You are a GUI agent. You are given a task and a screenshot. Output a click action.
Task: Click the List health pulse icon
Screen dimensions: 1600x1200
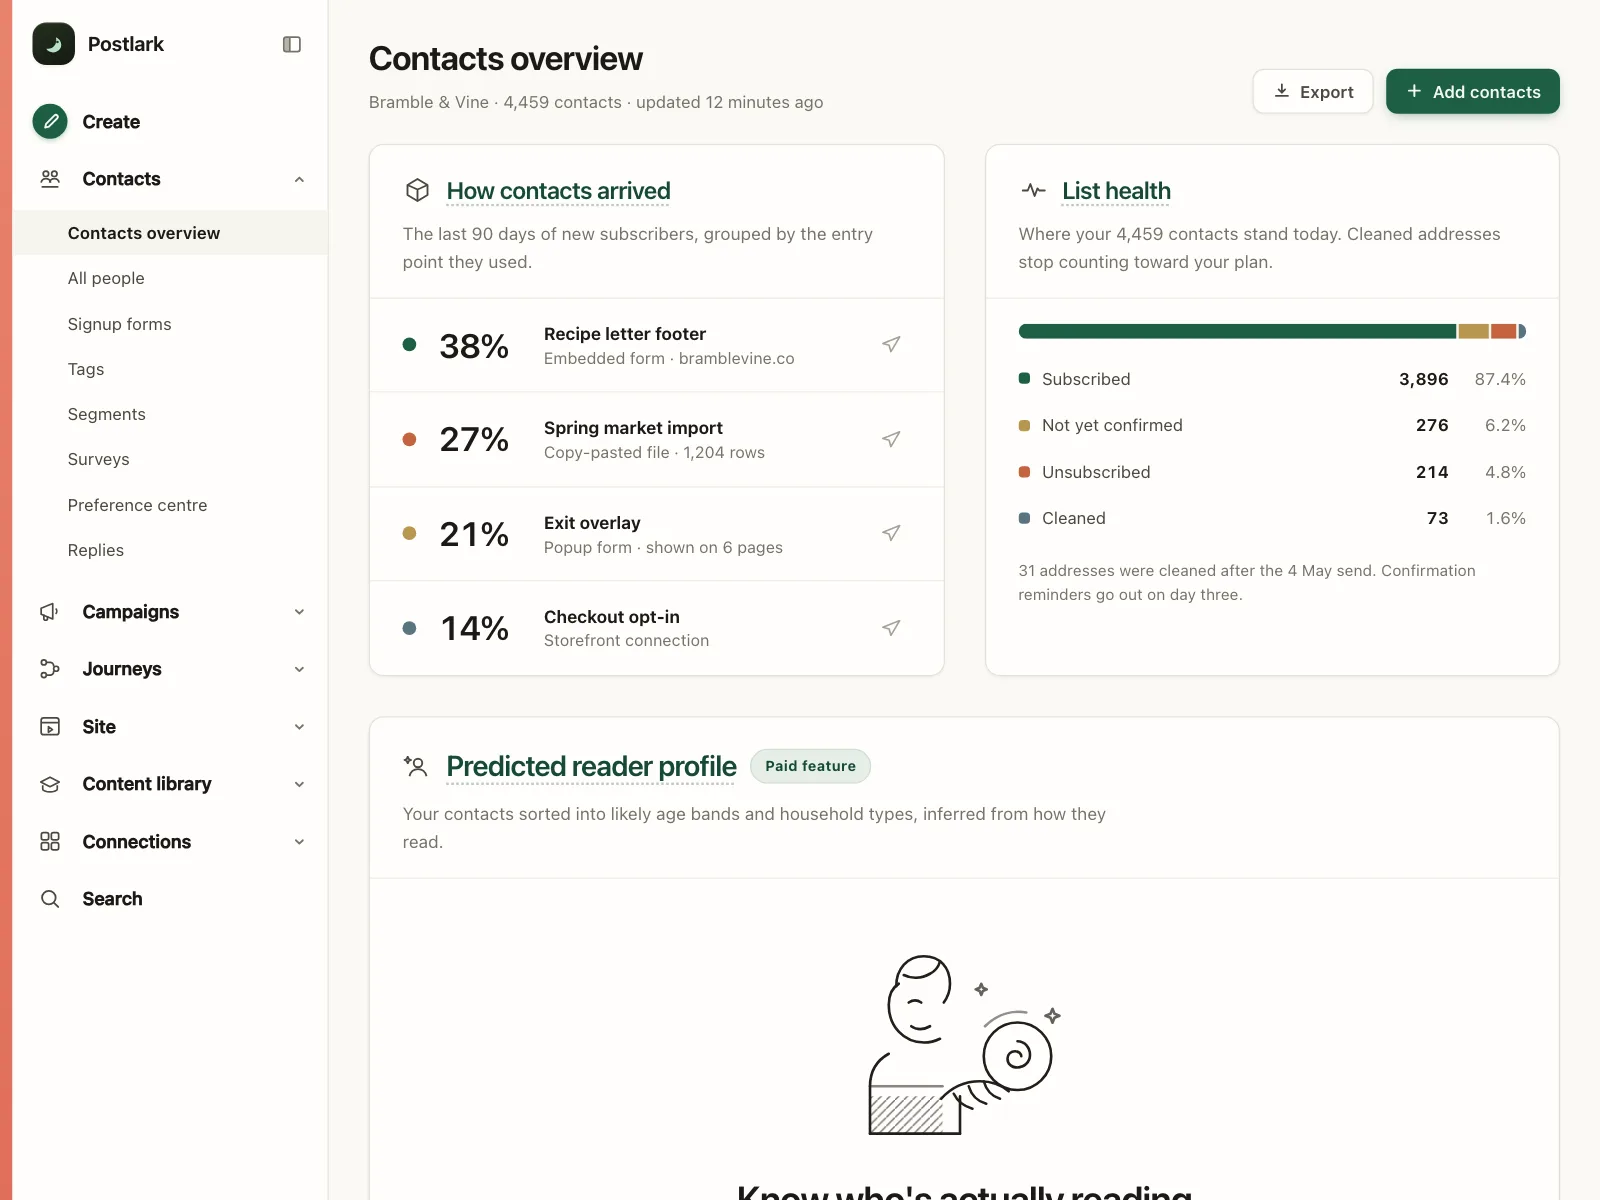1033,190
